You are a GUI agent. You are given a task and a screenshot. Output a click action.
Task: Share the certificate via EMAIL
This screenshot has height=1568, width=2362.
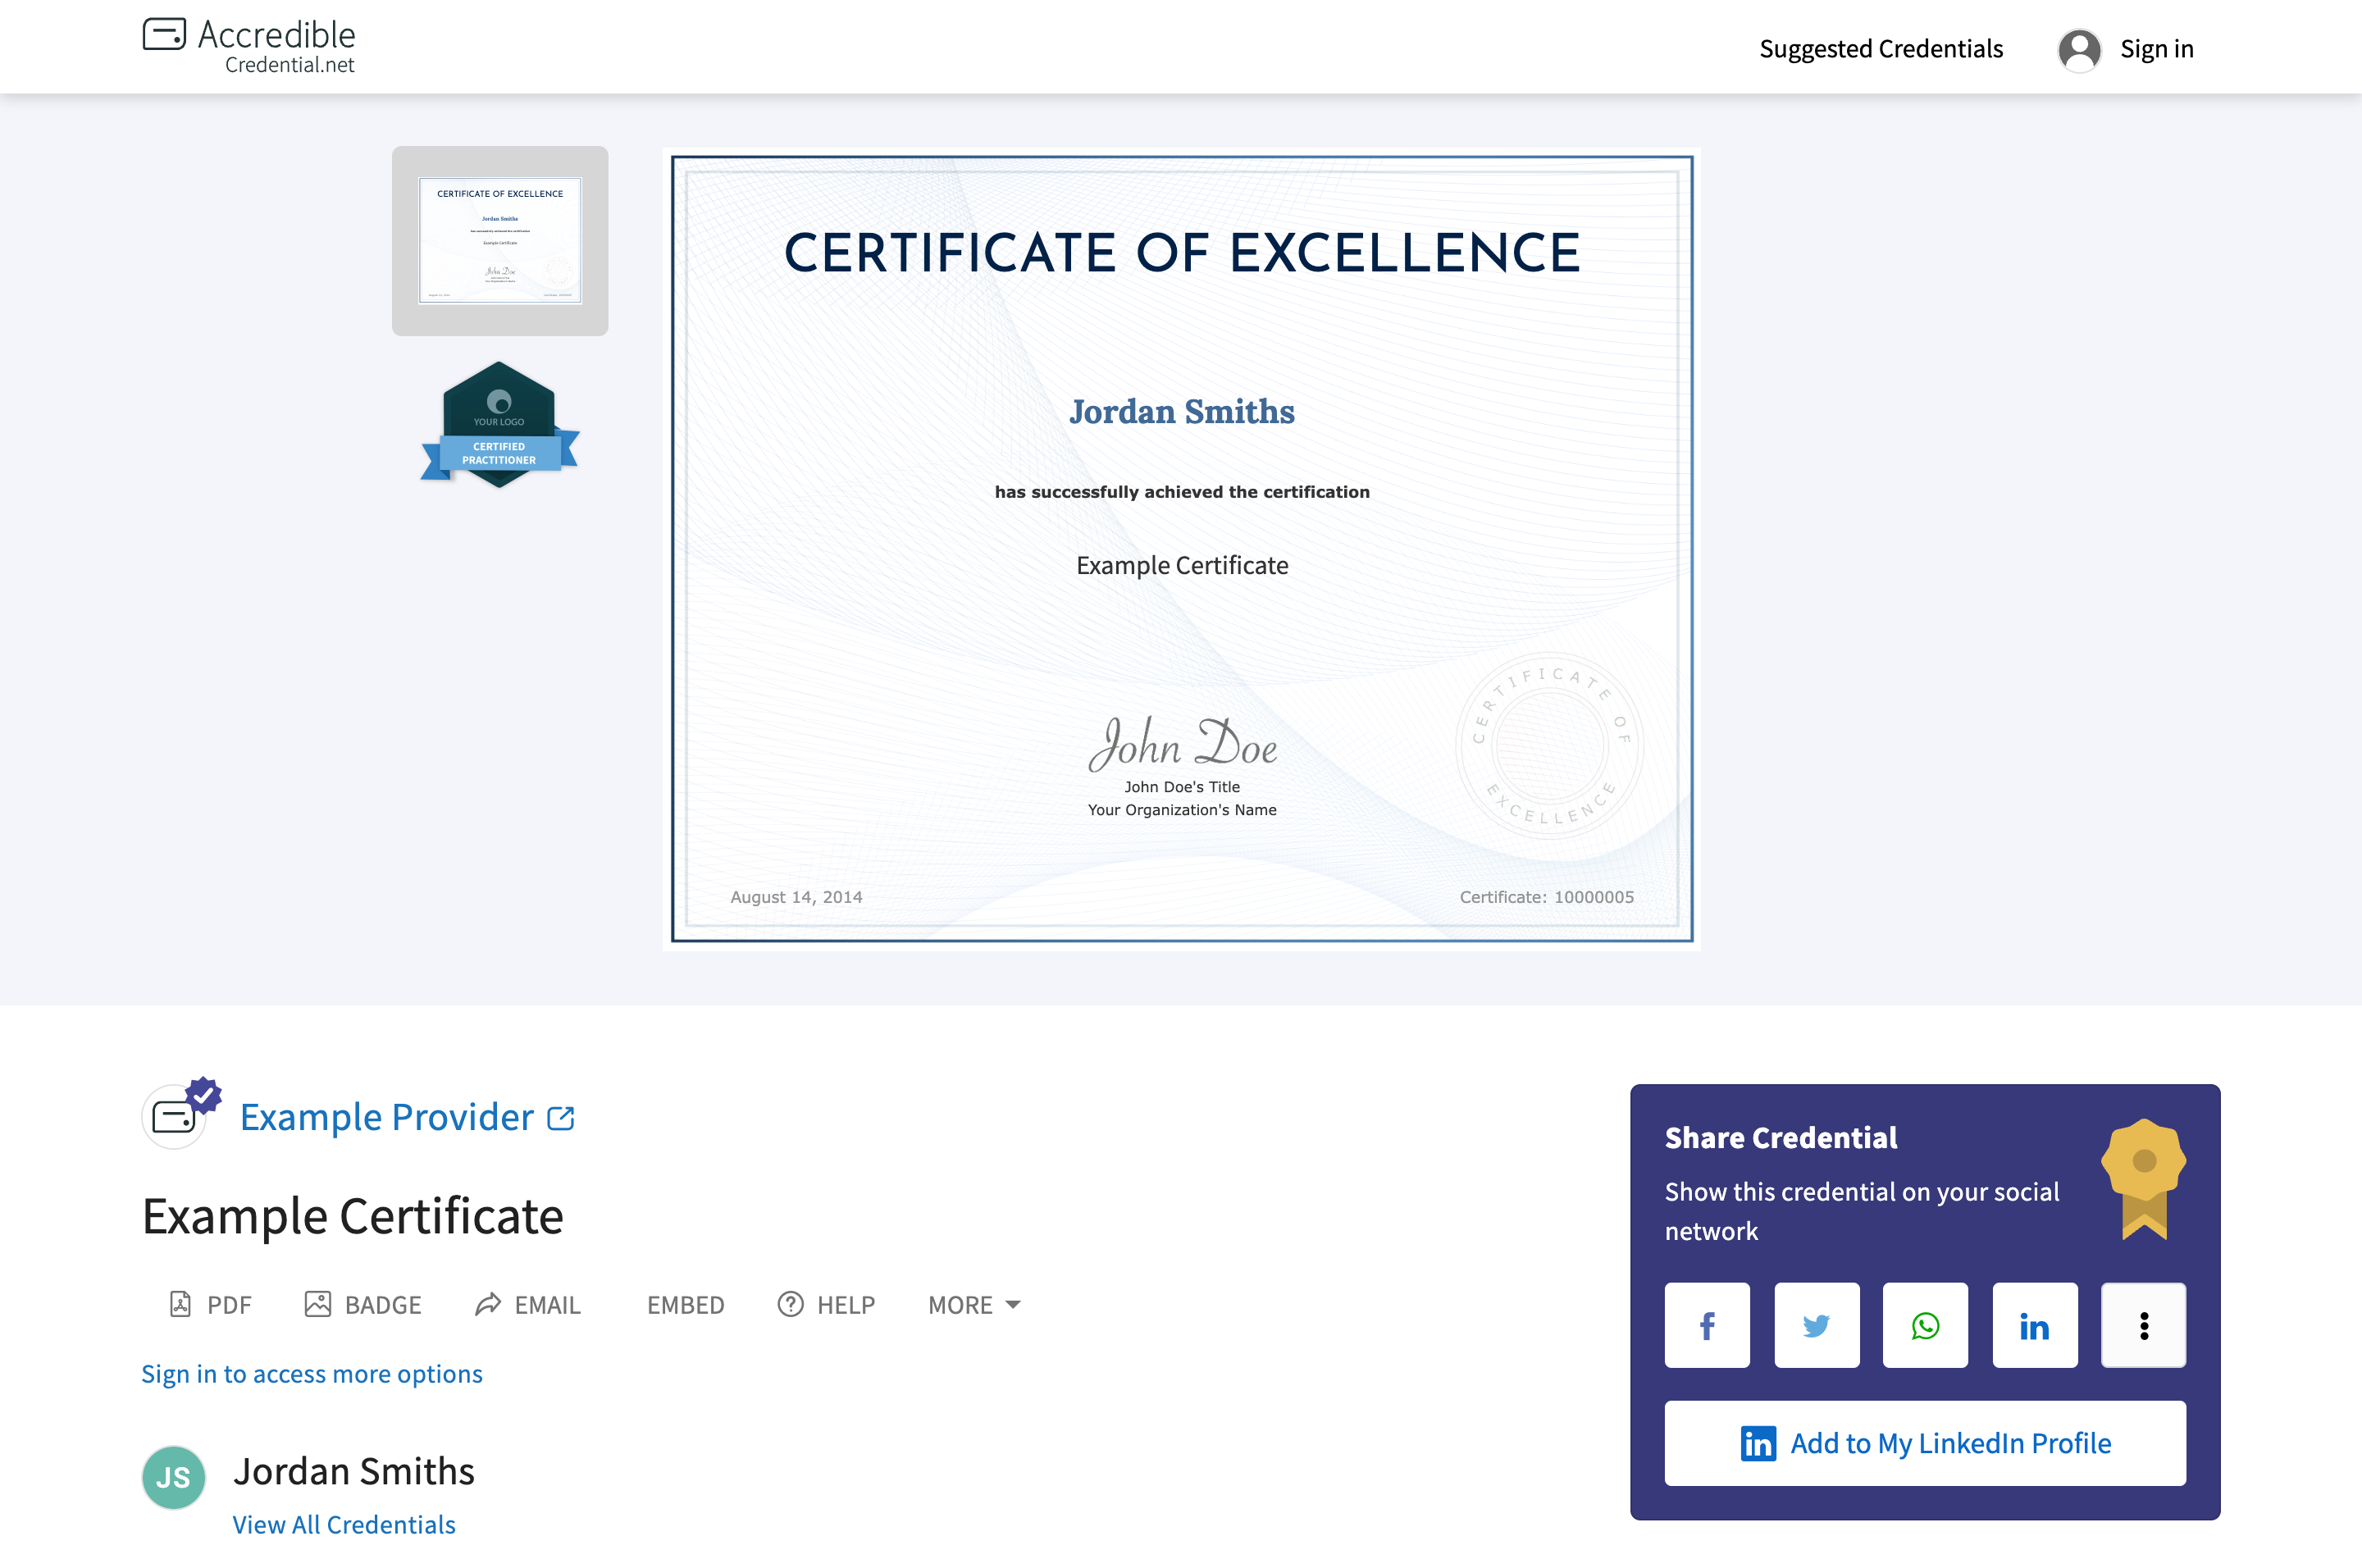click(x=527, y=1305)
